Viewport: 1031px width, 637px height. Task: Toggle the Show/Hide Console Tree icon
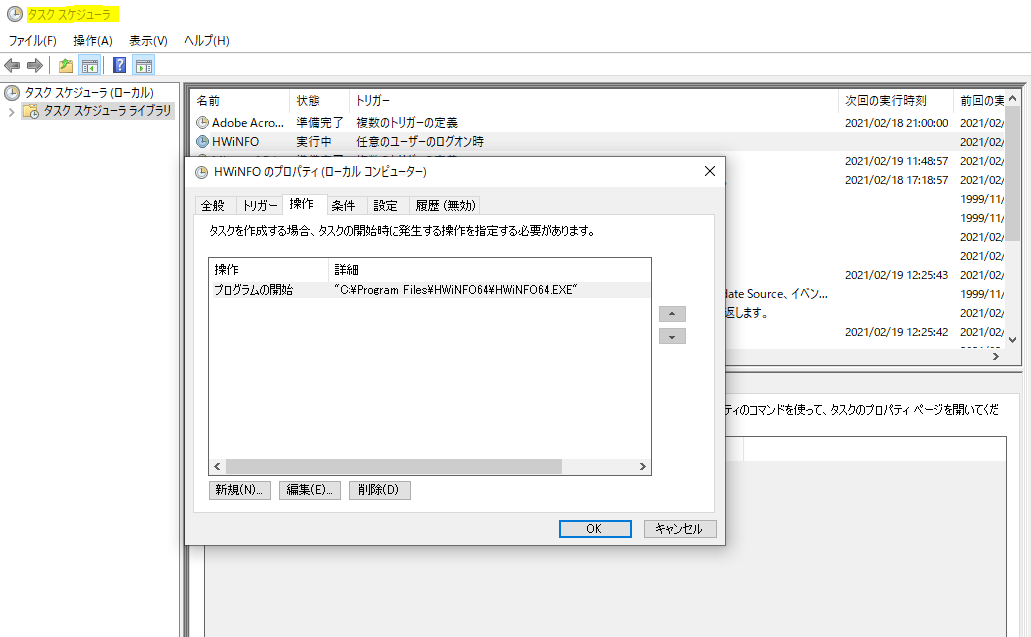(89, 65)
